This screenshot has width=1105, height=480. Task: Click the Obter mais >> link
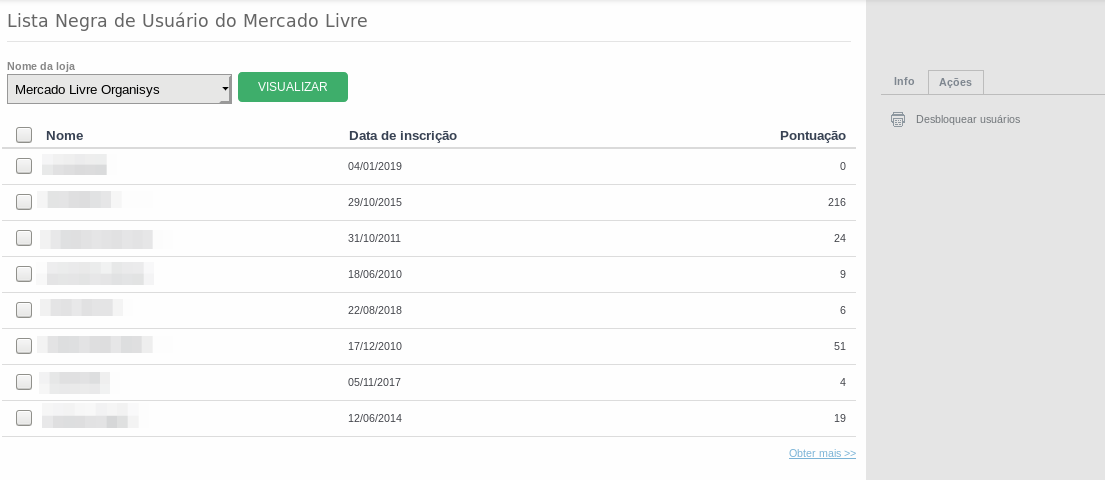(x=822, y=453)
